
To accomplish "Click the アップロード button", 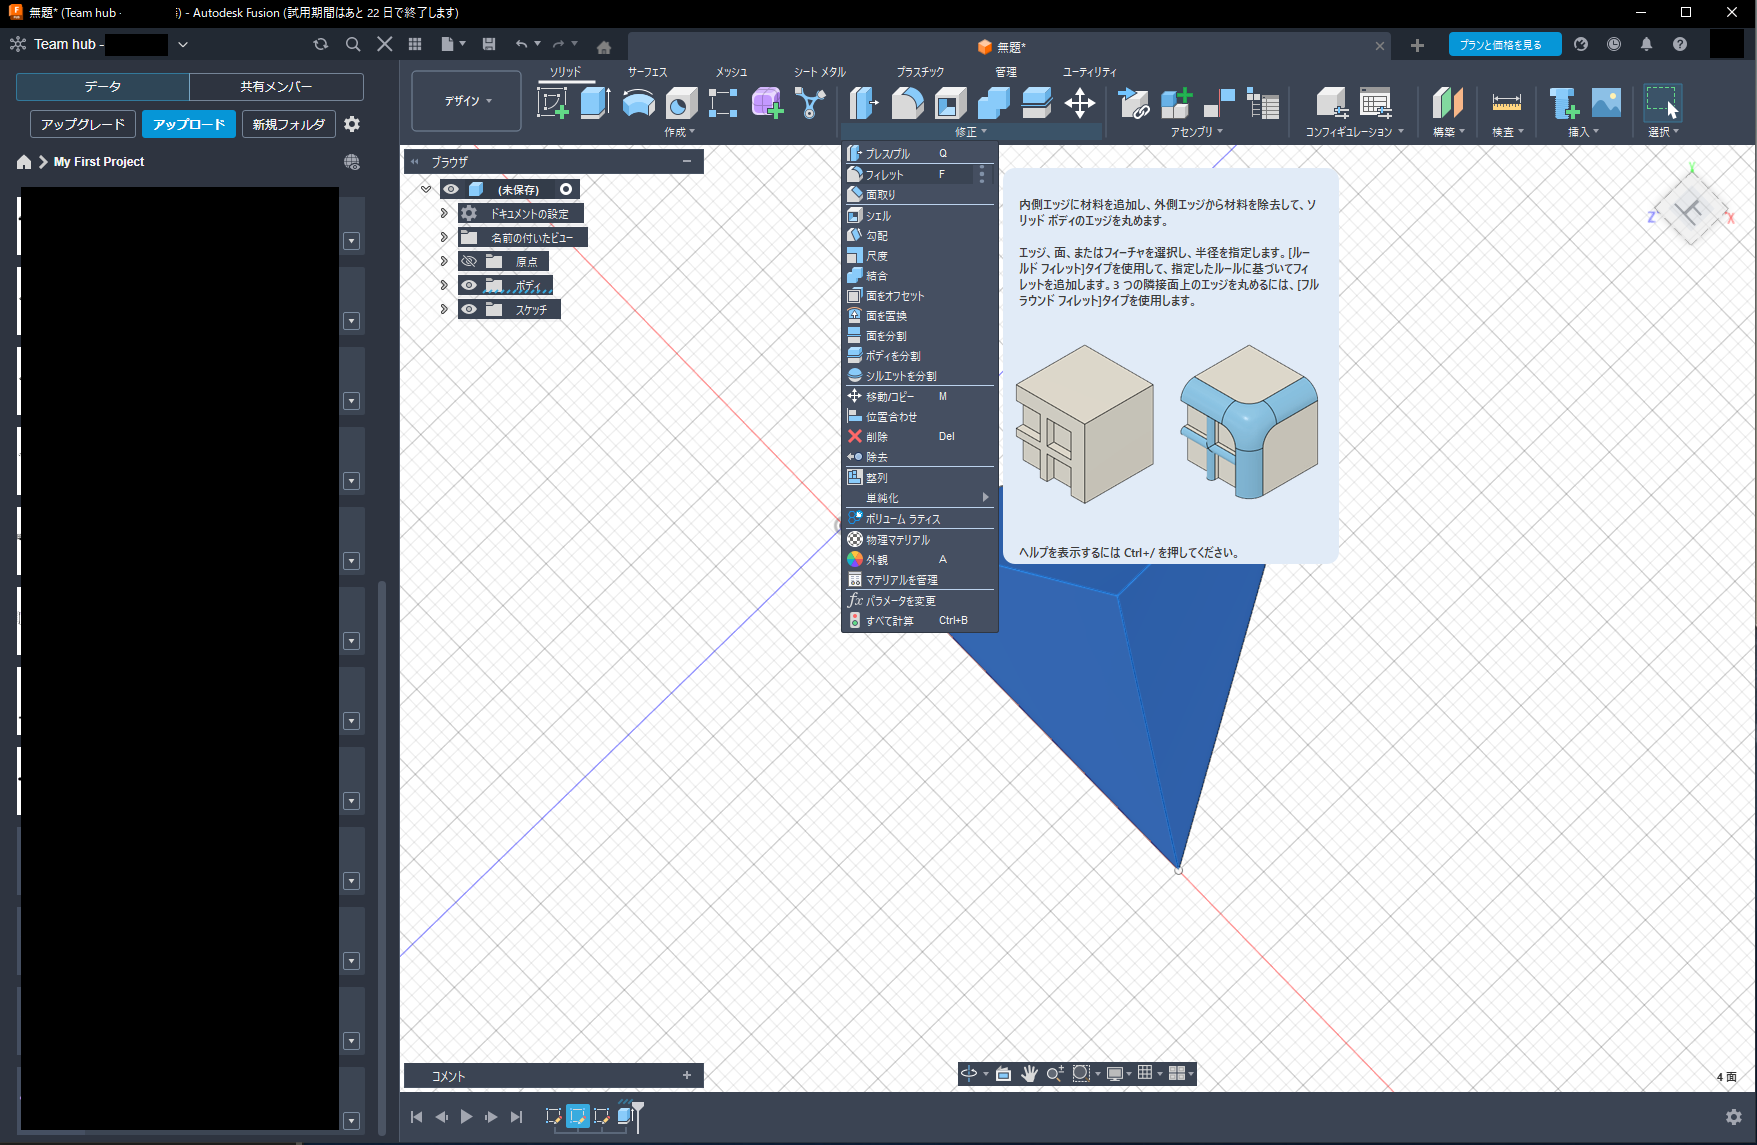I will coord(189,124).
